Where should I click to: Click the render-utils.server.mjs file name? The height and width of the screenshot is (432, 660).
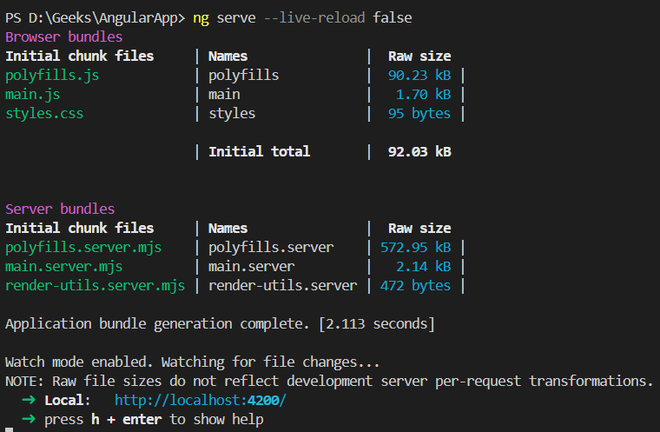[95, 285]
